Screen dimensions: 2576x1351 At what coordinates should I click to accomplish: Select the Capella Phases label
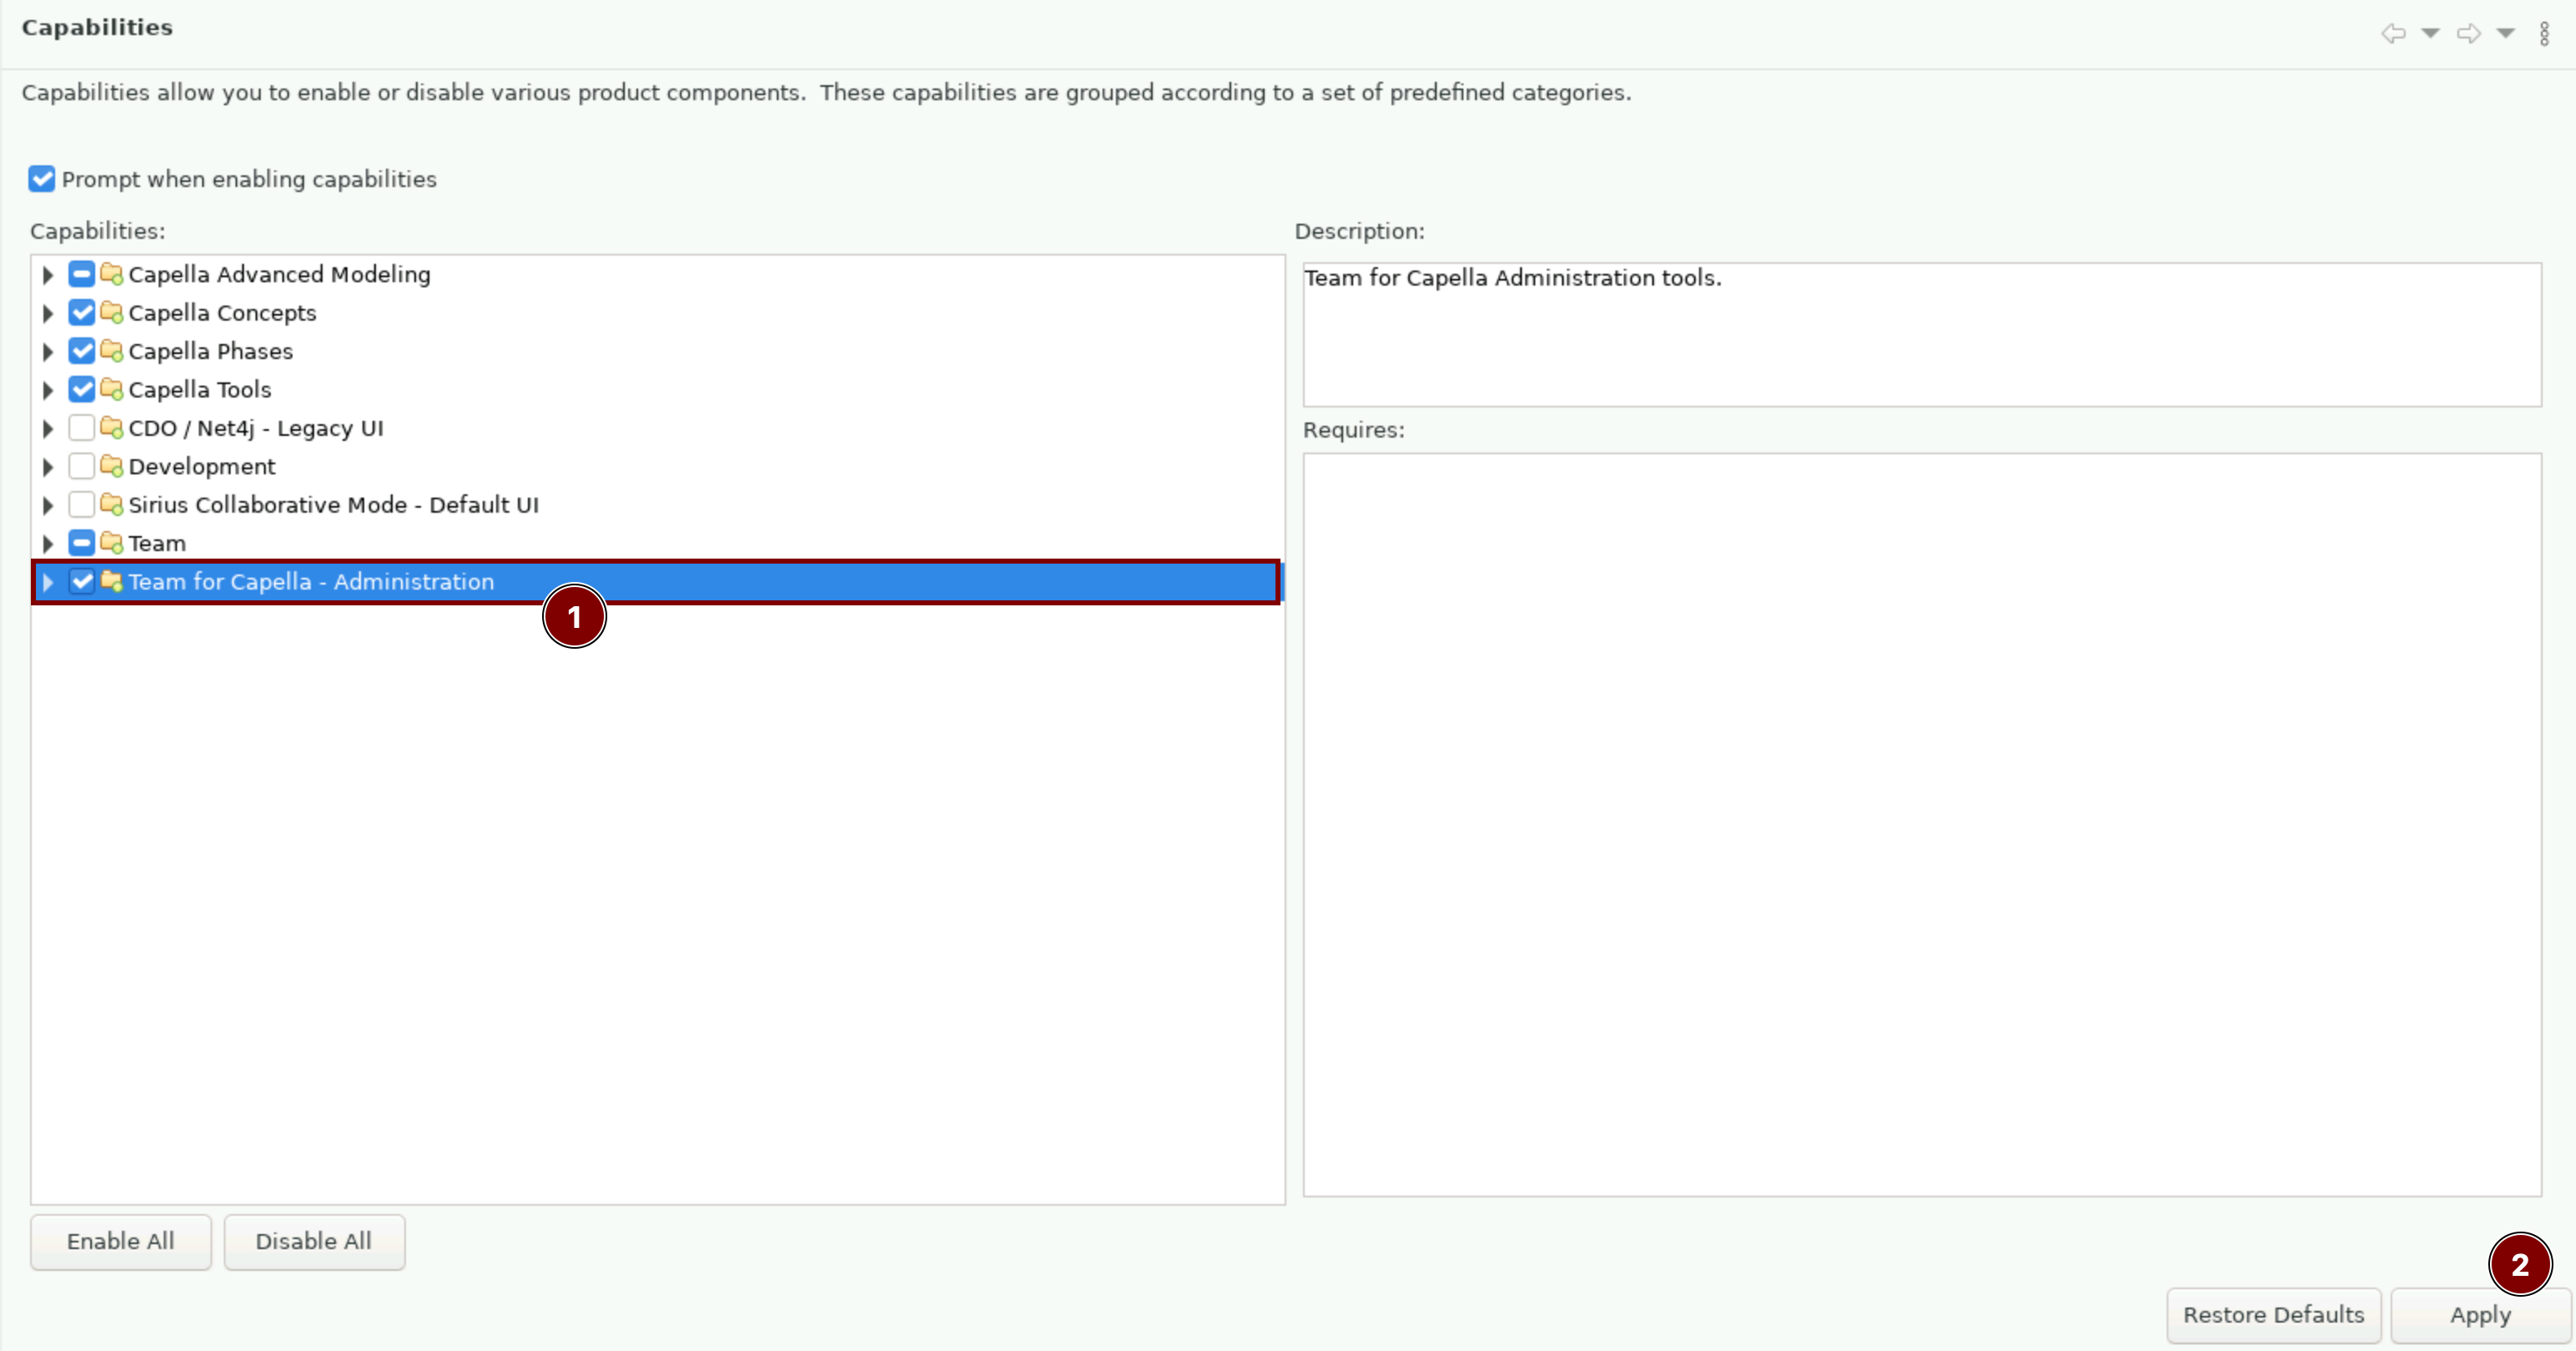pyautogui.click(x=211, y=351)
